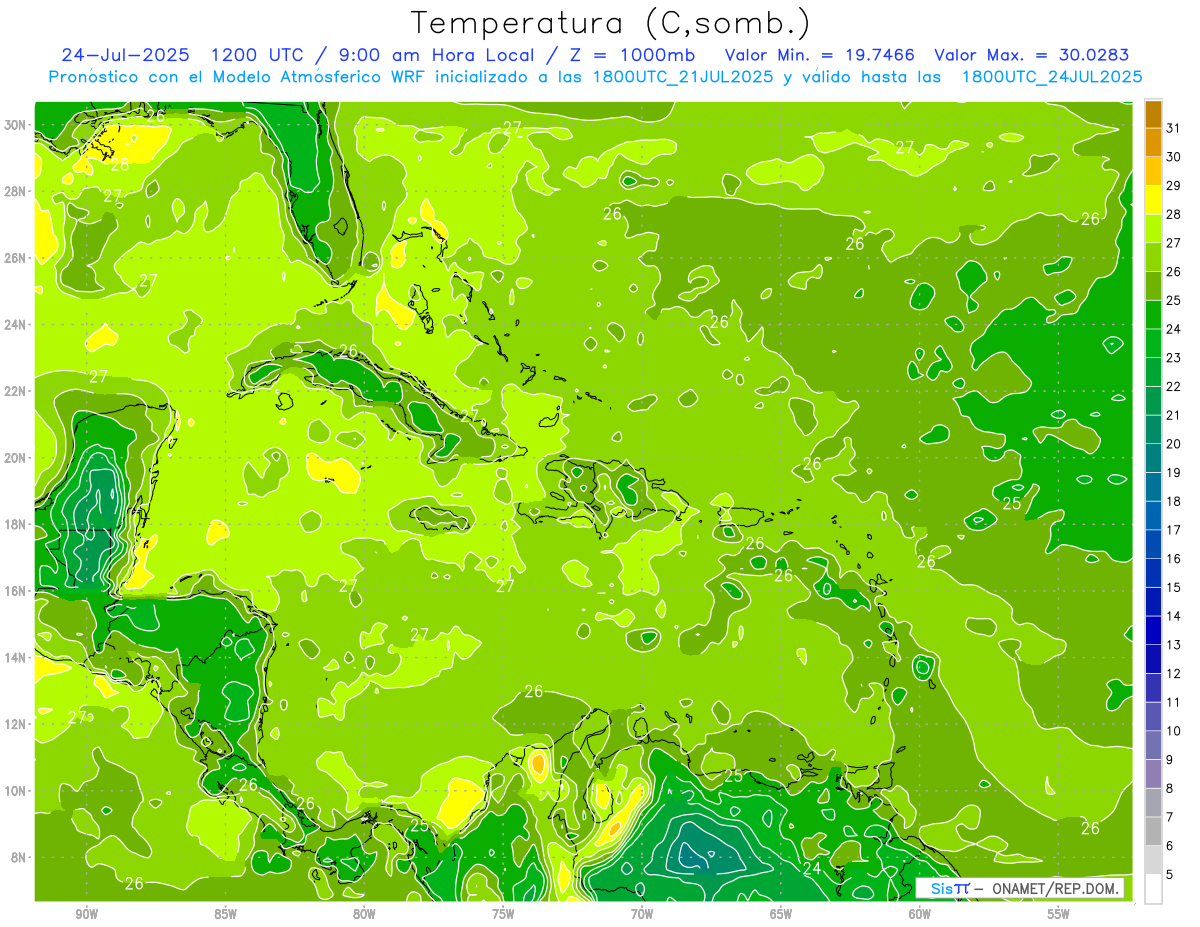Click the "22N" latitude axis label
1200x927 pixels.
point(15,391)
